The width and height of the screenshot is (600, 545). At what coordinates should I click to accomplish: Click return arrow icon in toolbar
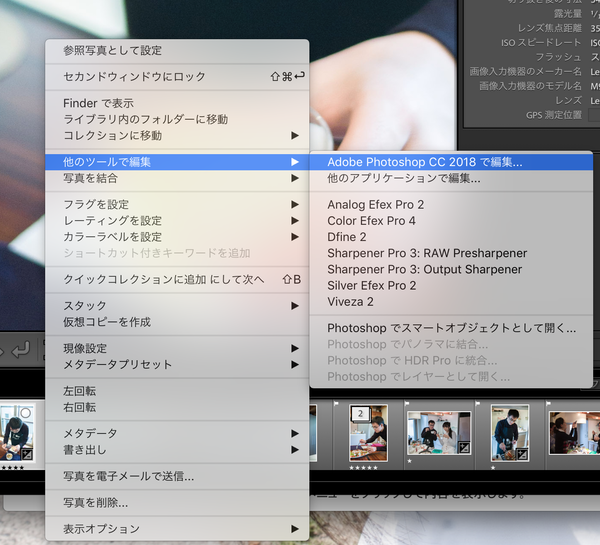(21, 349)
